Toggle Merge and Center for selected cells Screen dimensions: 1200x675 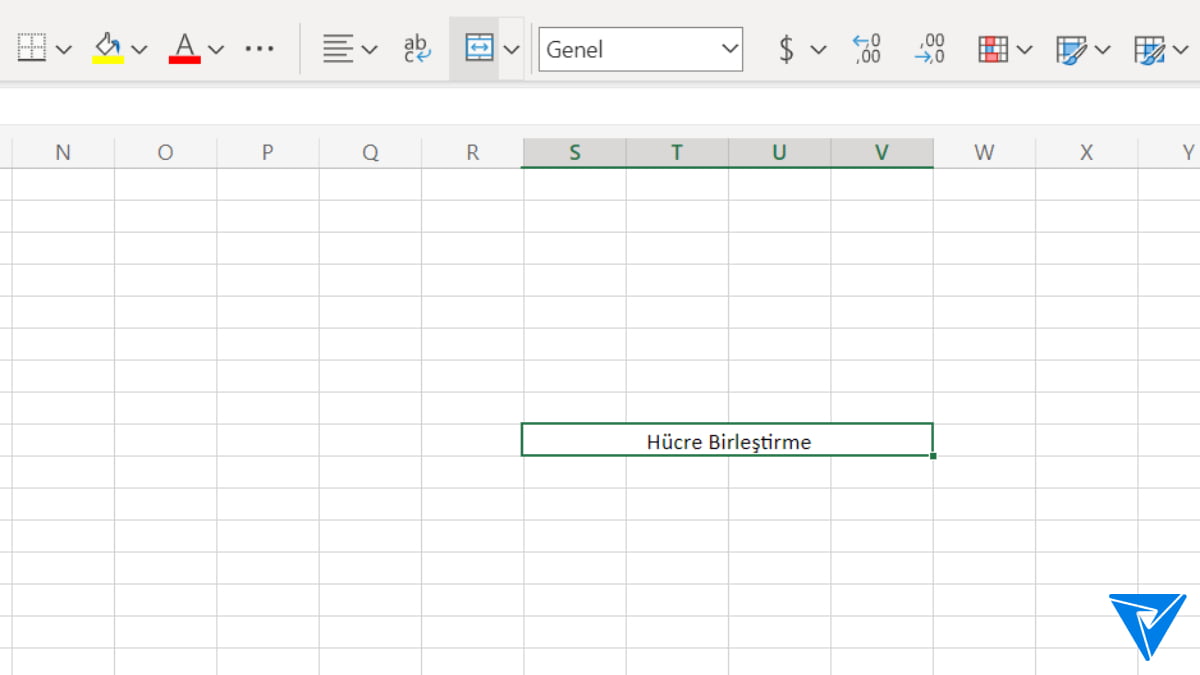[x=479, y=48]
